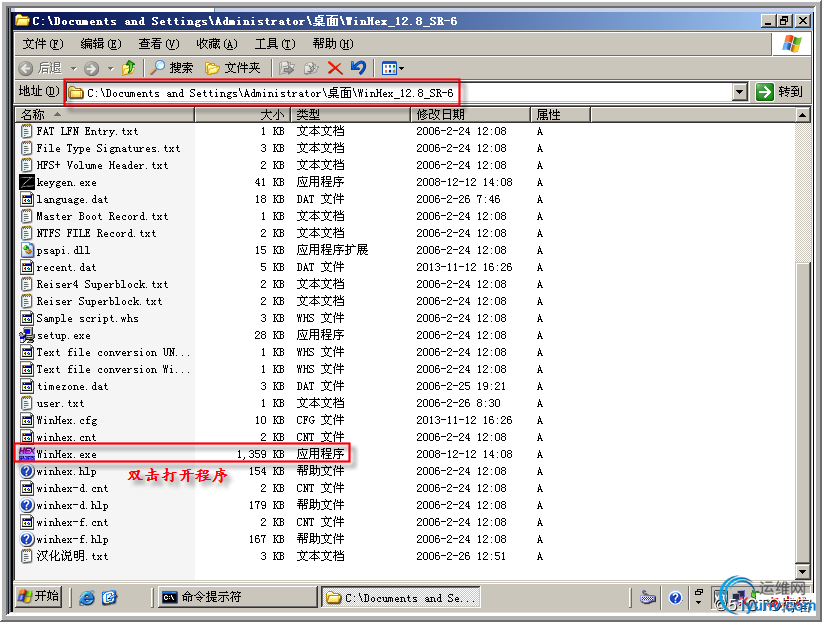
Task: Select file NTFS FILE Record.txt
Action: point(96,233)
